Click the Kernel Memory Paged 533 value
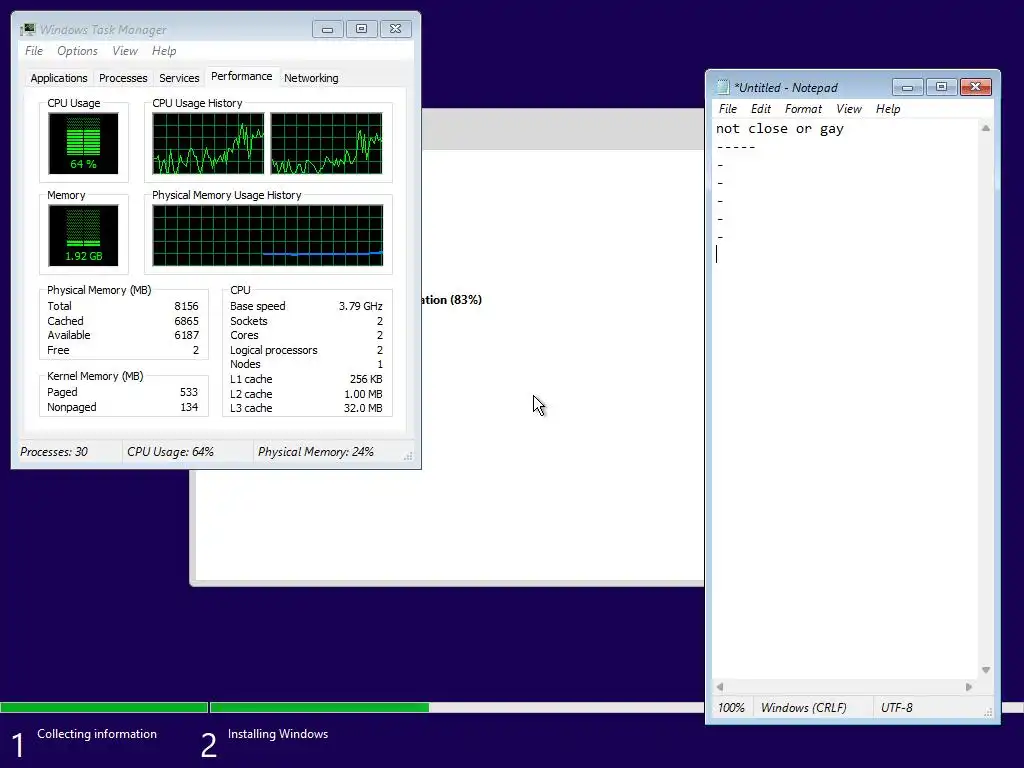 coord(189,392)
